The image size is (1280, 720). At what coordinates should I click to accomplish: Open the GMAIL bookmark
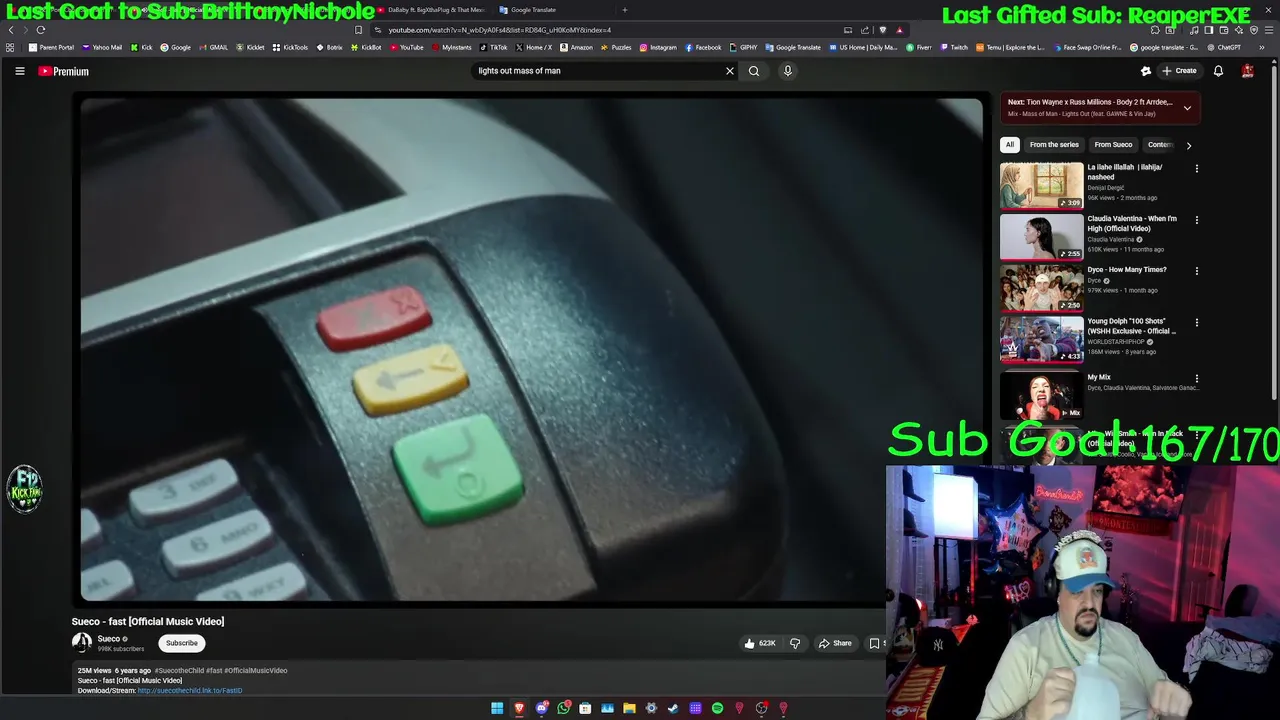click(x=214, y=47)
